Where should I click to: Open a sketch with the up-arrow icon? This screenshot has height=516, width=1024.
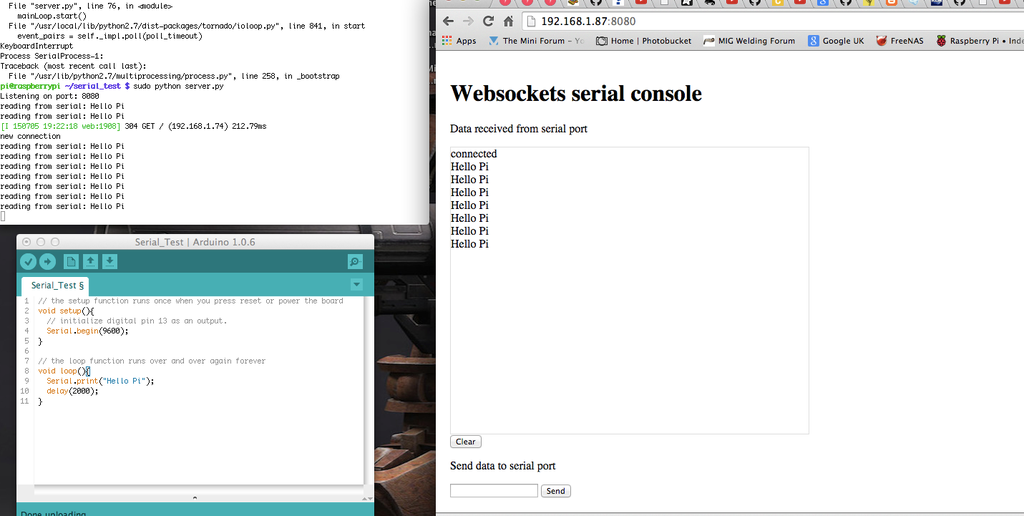(90, 262)
